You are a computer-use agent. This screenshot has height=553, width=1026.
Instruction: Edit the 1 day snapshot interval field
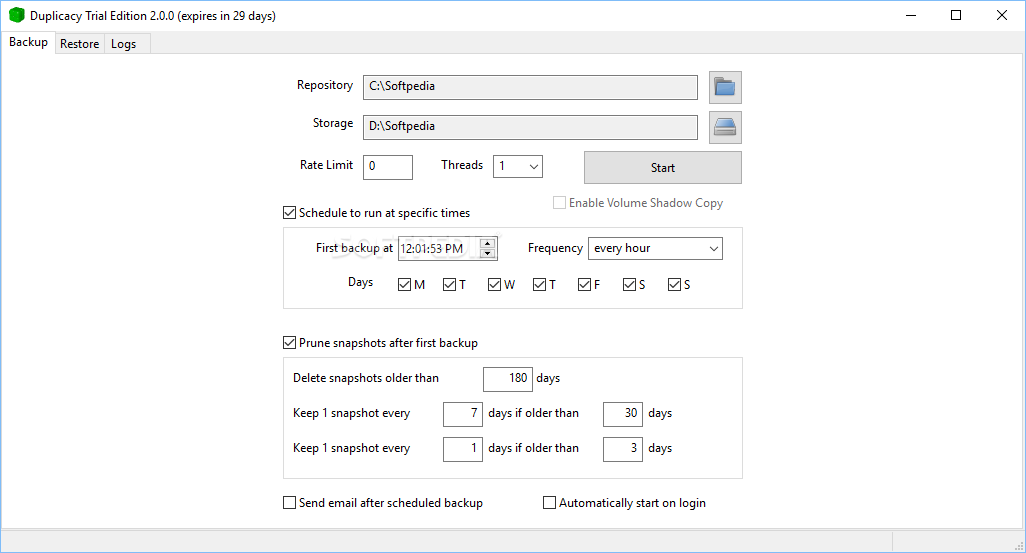tap(463, 450)
